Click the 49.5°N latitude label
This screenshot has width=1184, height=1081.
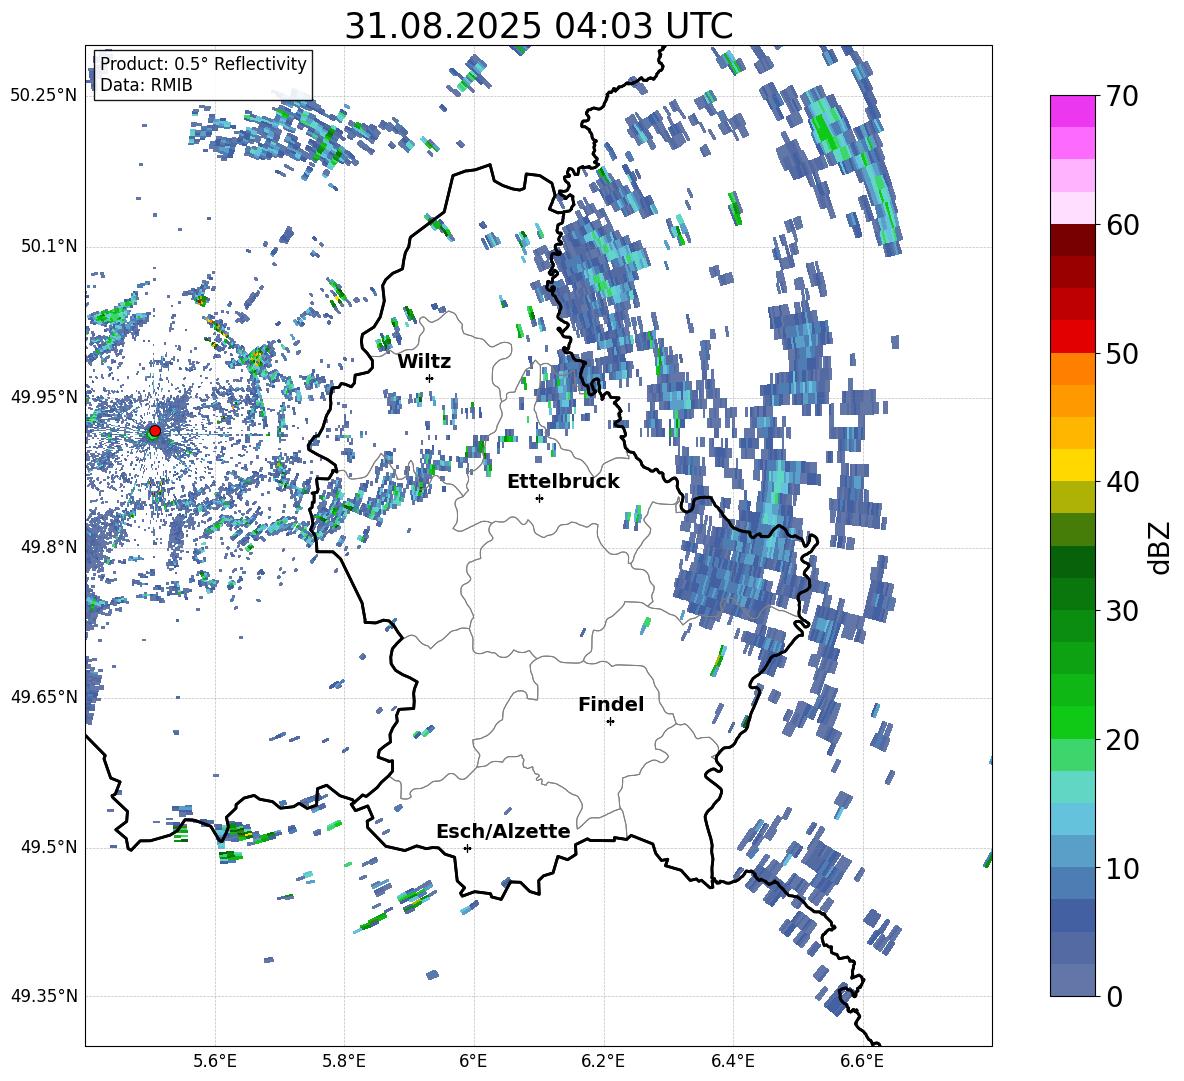[48, 847]
